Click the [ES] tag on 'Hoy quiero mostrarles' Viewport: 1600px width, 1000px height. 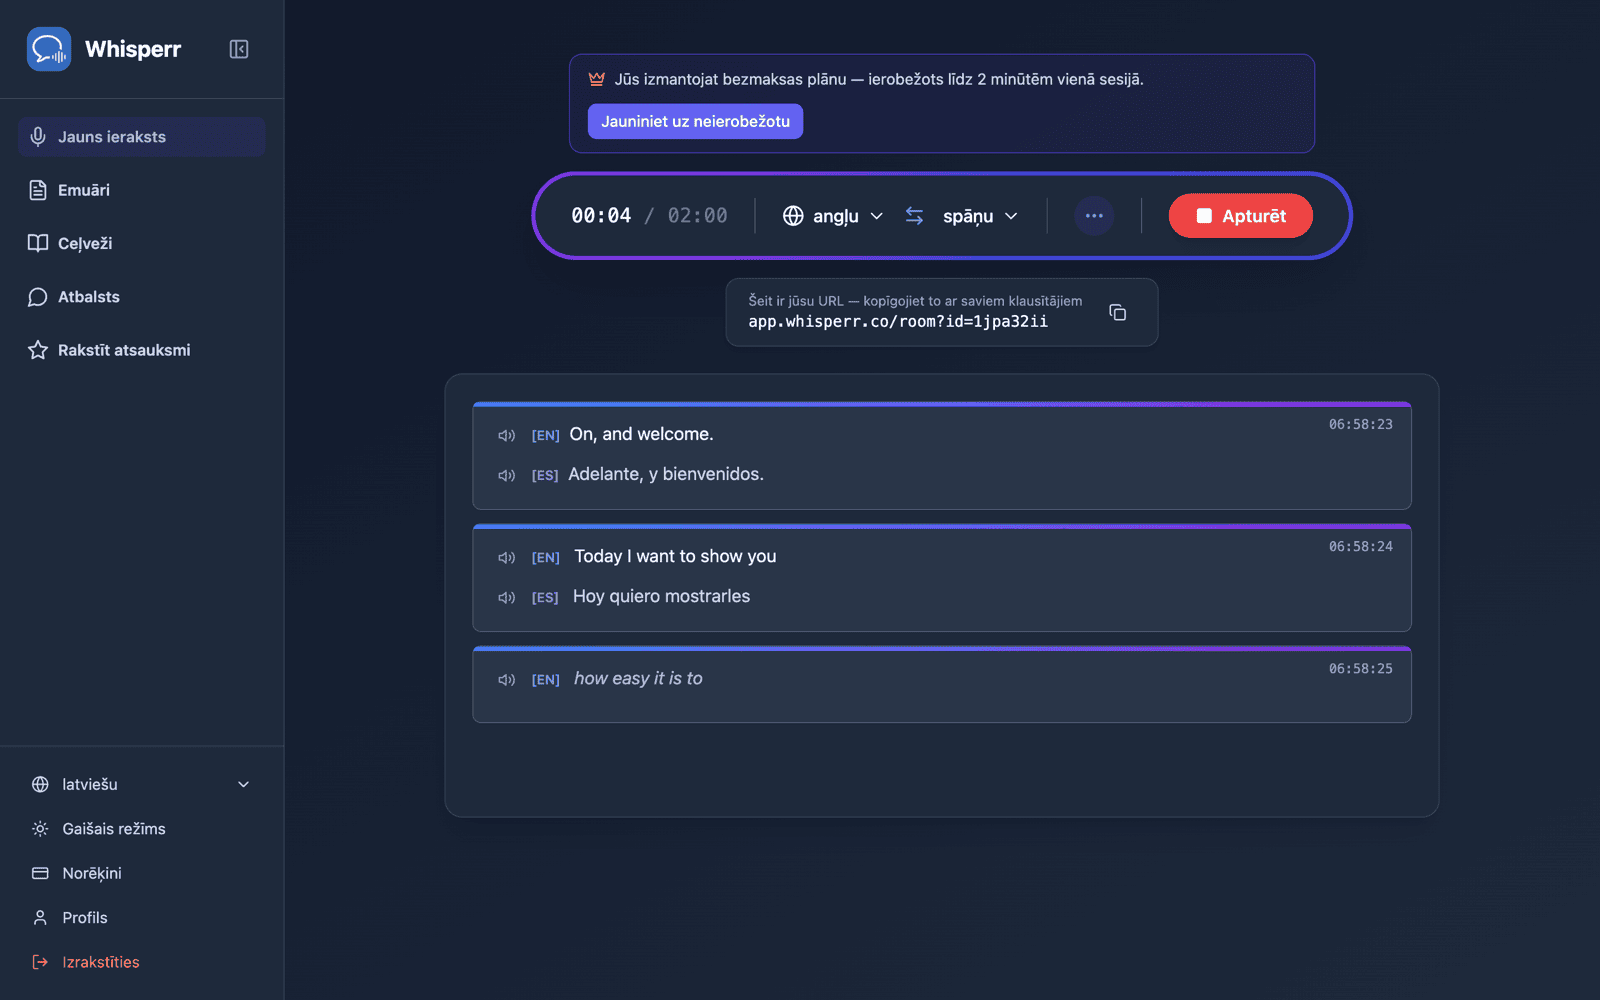(x=545, y=597)
